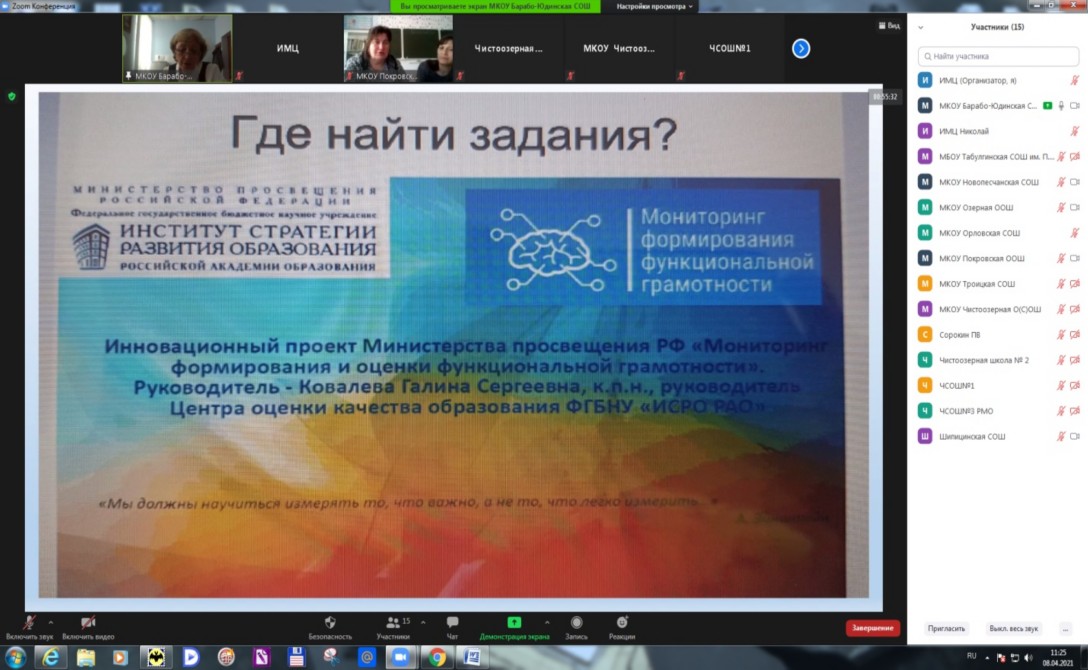The width and height of the screenshot is (1088, 670).
Task: Open the Безопасность shield icon
Action: click(x=330, y=622)
